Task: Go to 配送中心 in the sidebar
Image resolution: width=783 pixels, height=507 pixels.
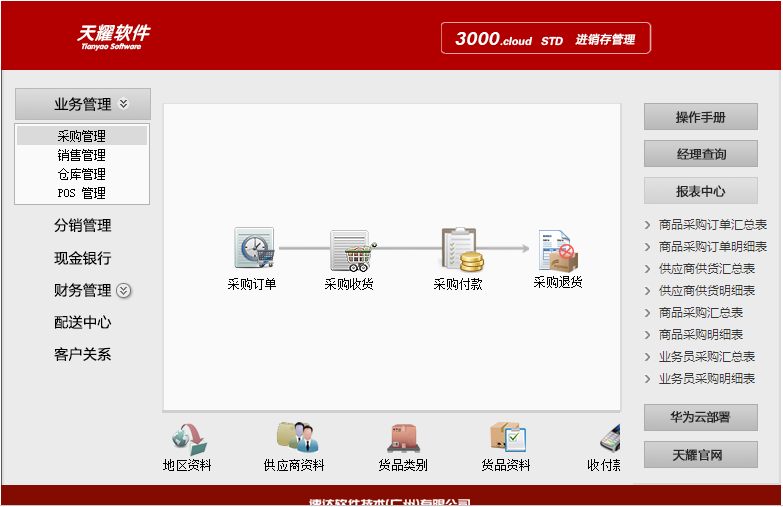Action: 82,323
